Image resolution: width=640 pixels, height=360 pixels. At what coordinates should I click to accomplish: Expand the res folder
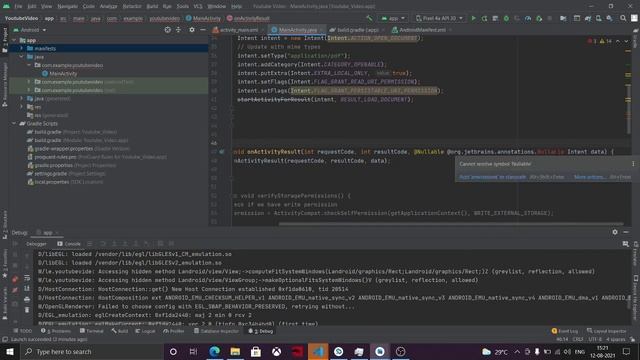click(x=22, y=107)
